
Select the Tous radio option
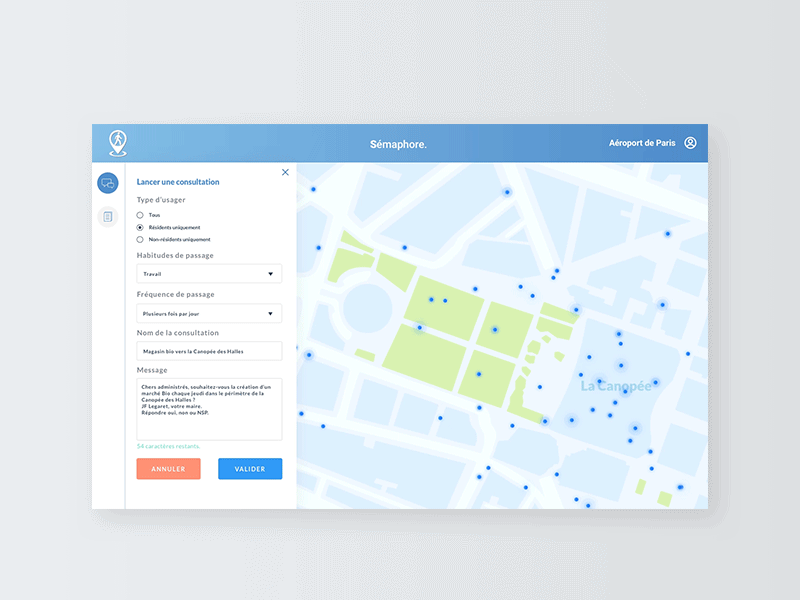140,215
